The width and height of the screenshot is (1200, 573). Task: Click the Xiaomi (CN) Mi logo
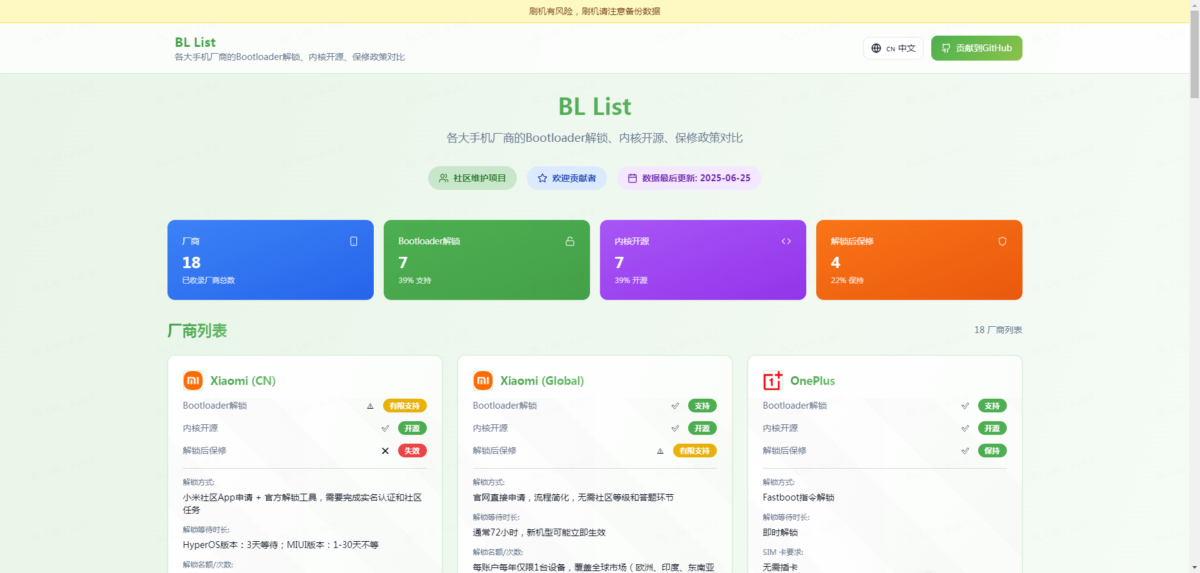coord(193,380)
